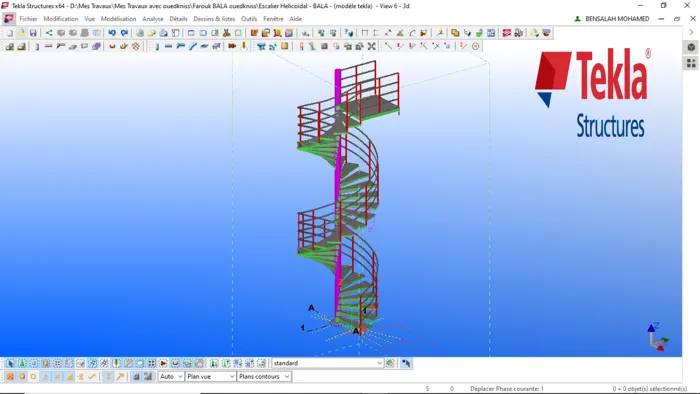Expand the Plan vue dropdown
The height and width of the screenshot is (394, 700).
click(x=211, y=377)
